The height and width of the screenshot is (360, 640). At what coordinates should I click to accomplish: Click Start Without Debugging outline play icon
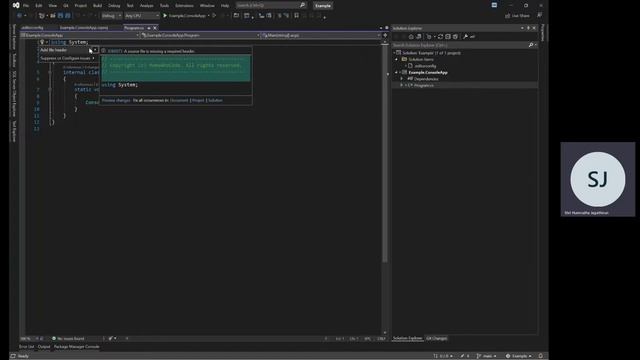click(214, 16)
